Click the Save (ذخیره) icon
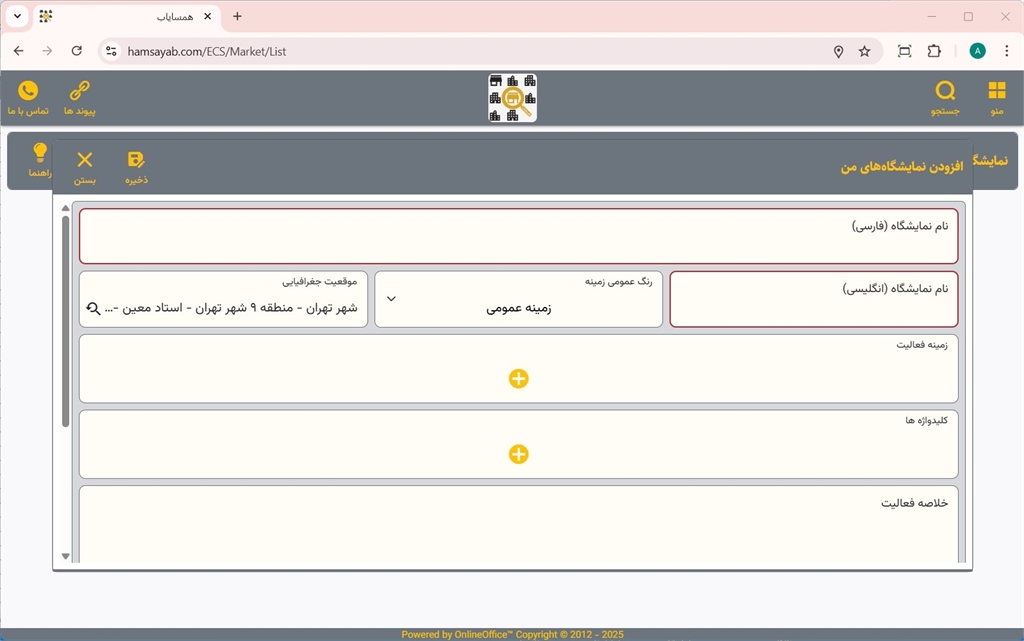Screen dimensions: 1024x641 (x=136, y=161)
